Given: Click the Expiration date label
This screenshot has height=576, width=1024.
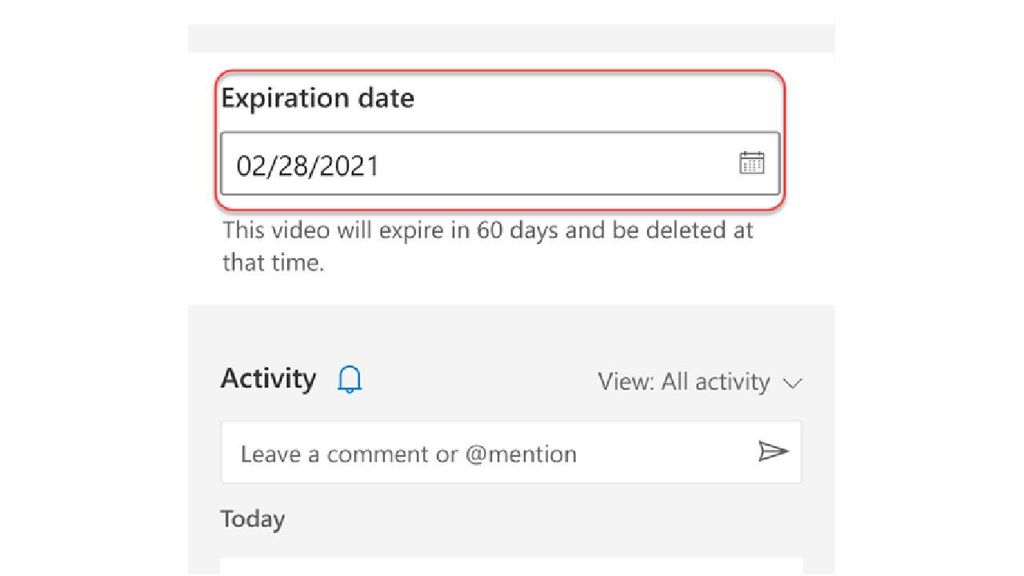Looking at the screenshot, I should (x=317, y=98).
